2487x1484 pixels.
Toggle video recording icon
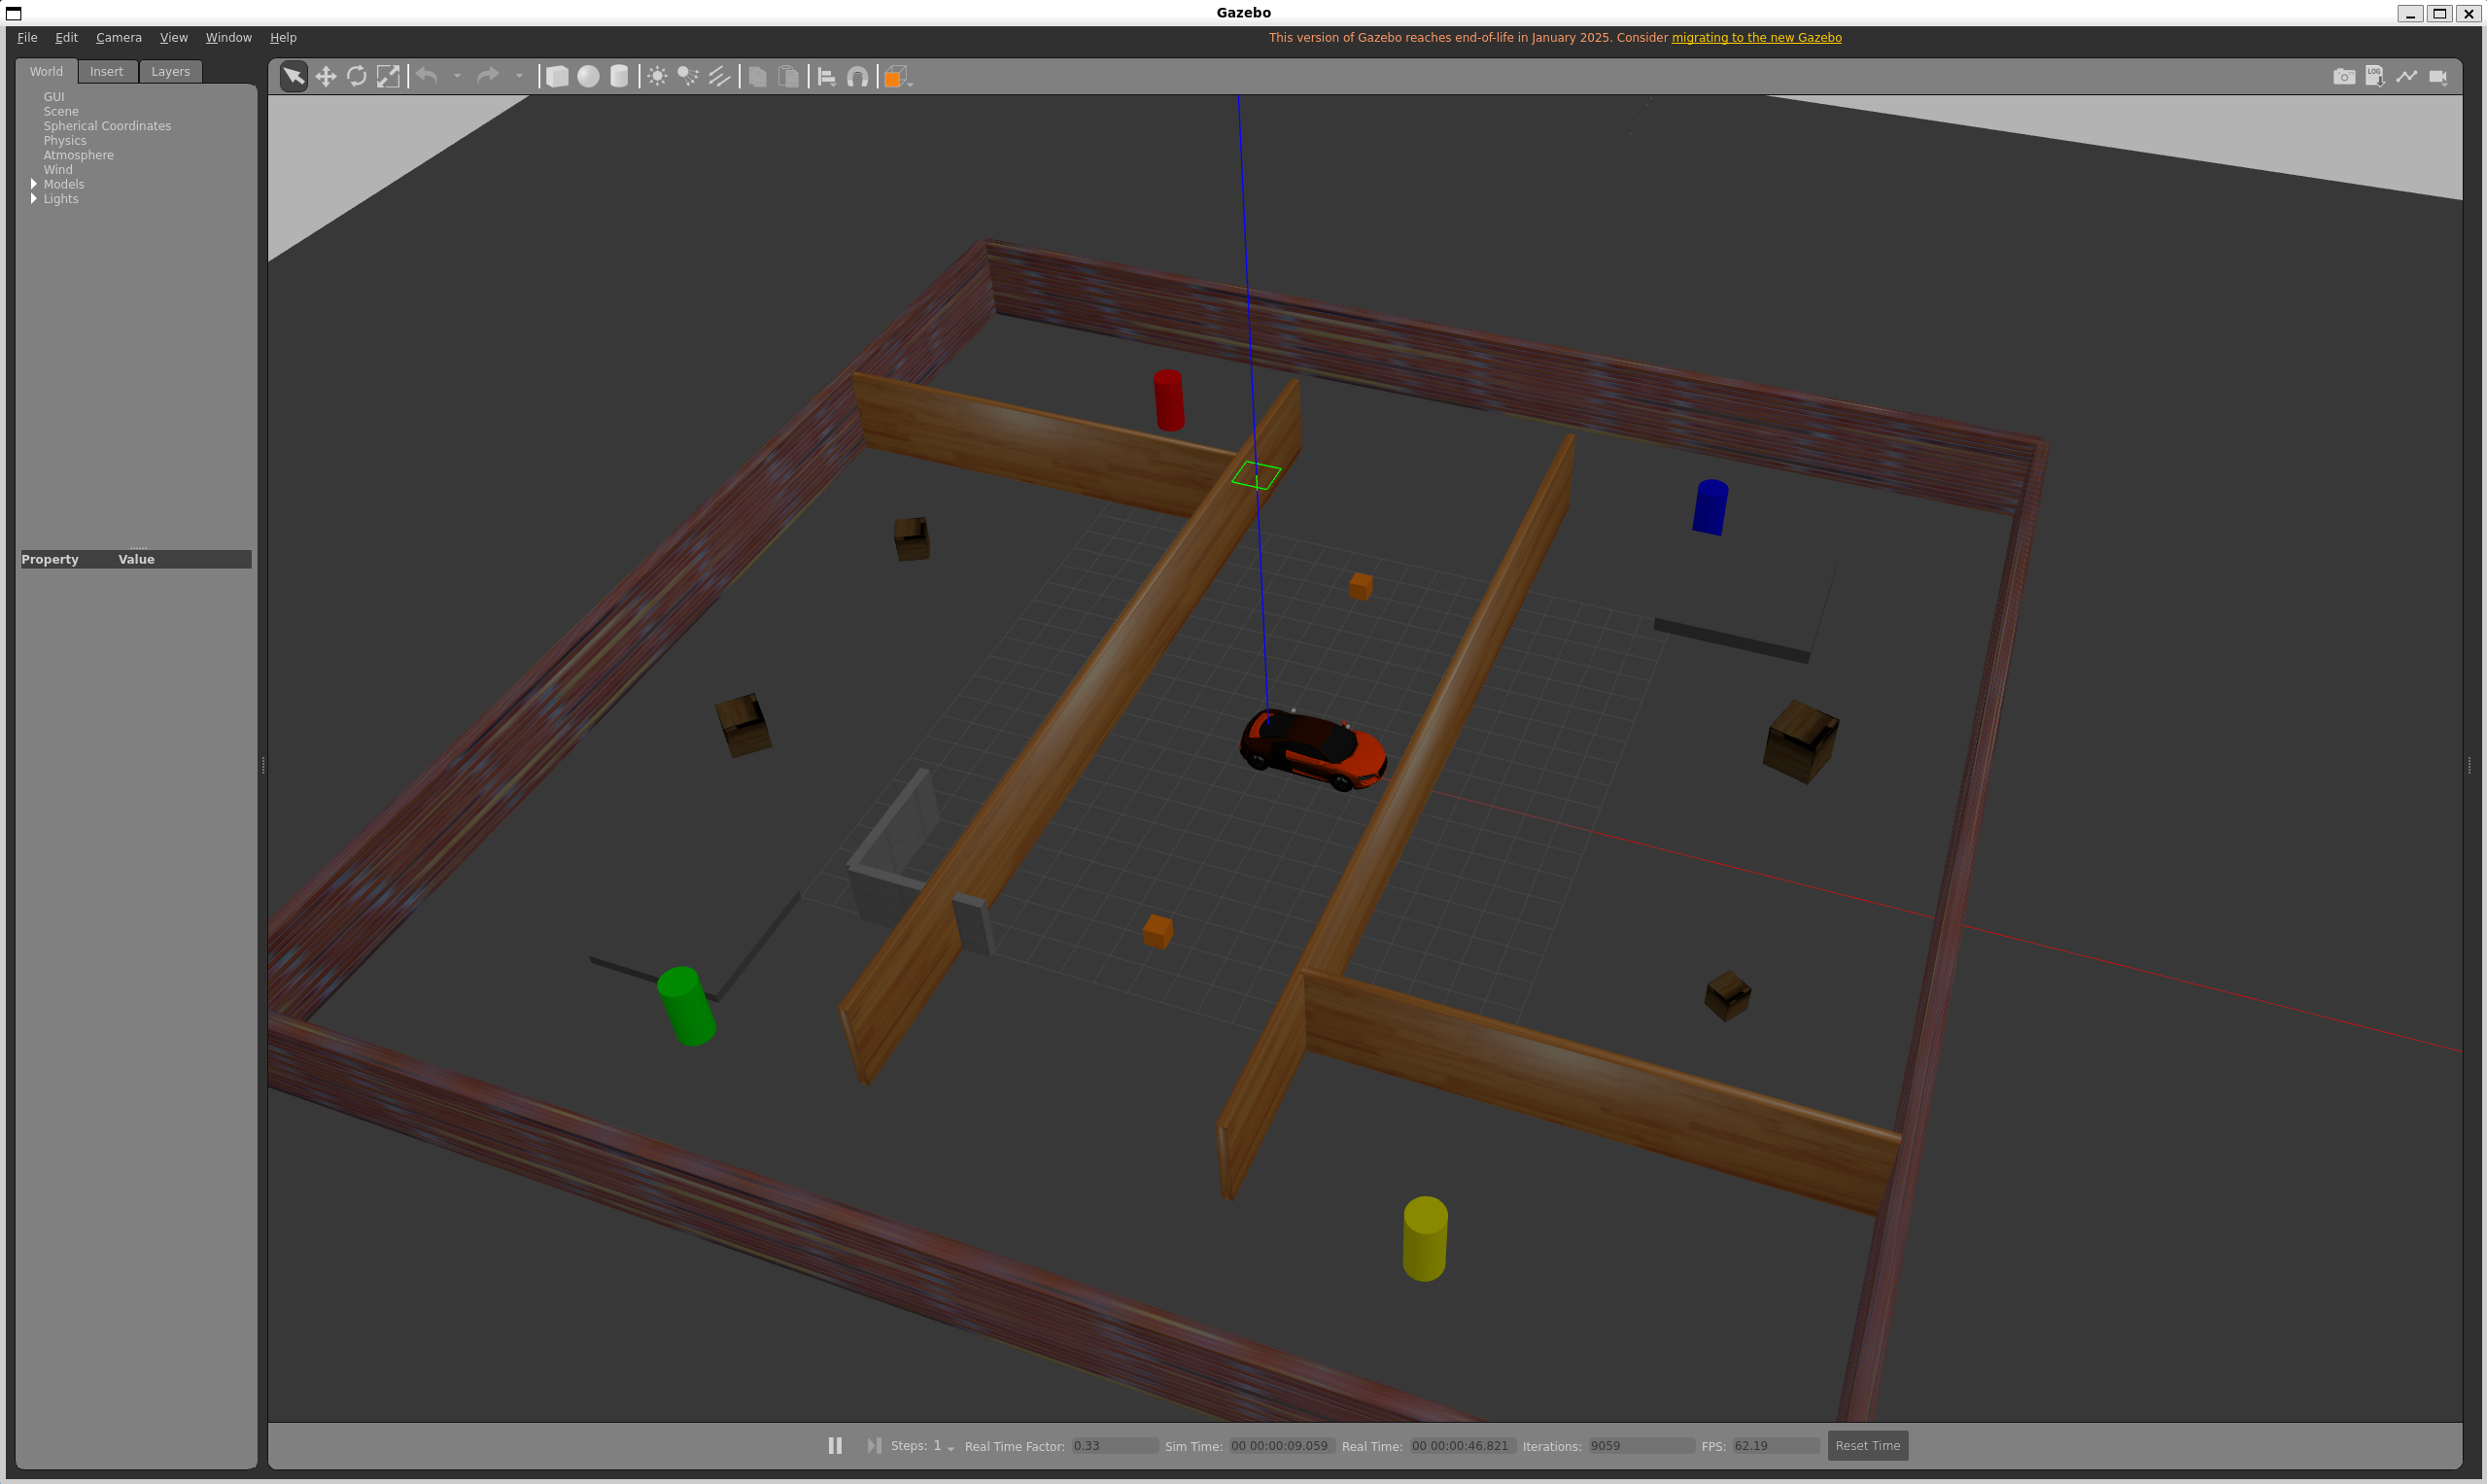pos(2437,77)
